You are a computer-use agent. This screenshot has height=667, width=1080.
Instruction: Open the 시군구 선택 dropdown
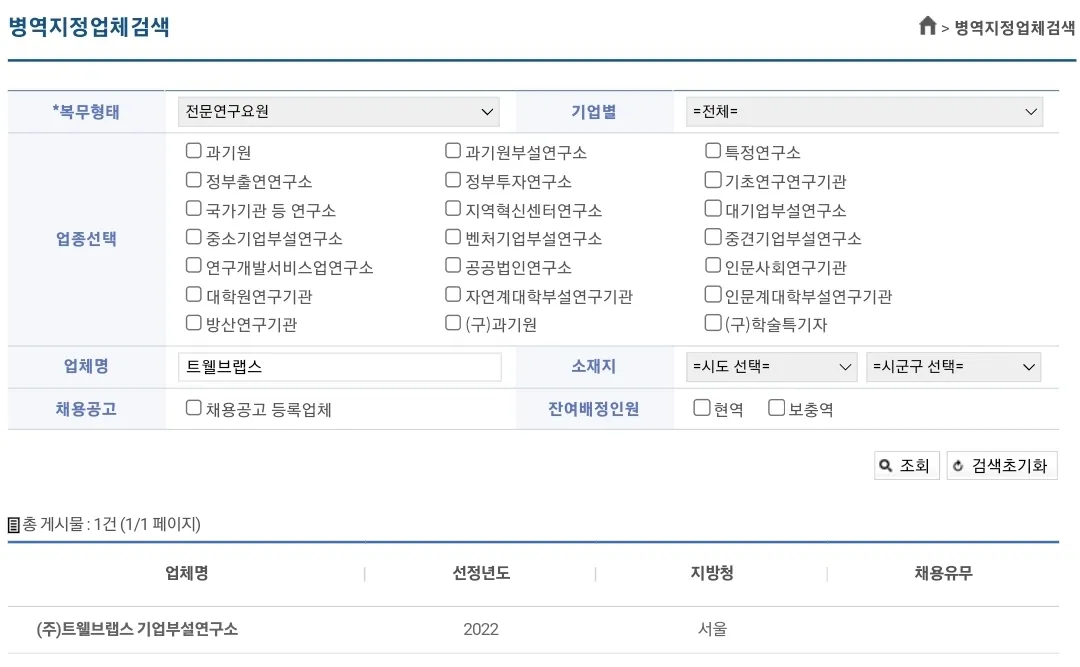953,367
